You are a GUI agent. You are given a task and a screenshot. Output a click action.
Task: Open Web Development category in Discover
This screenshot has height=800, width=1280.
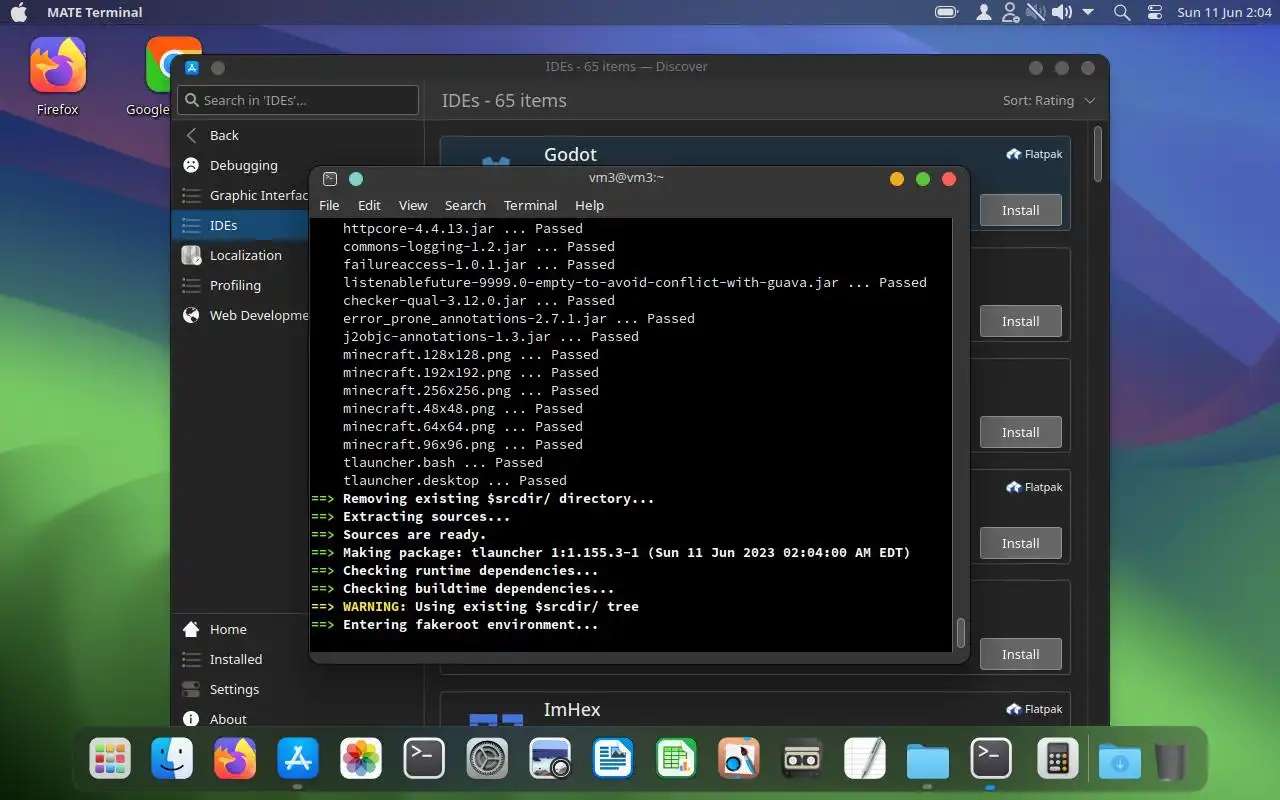pos(240,315)
